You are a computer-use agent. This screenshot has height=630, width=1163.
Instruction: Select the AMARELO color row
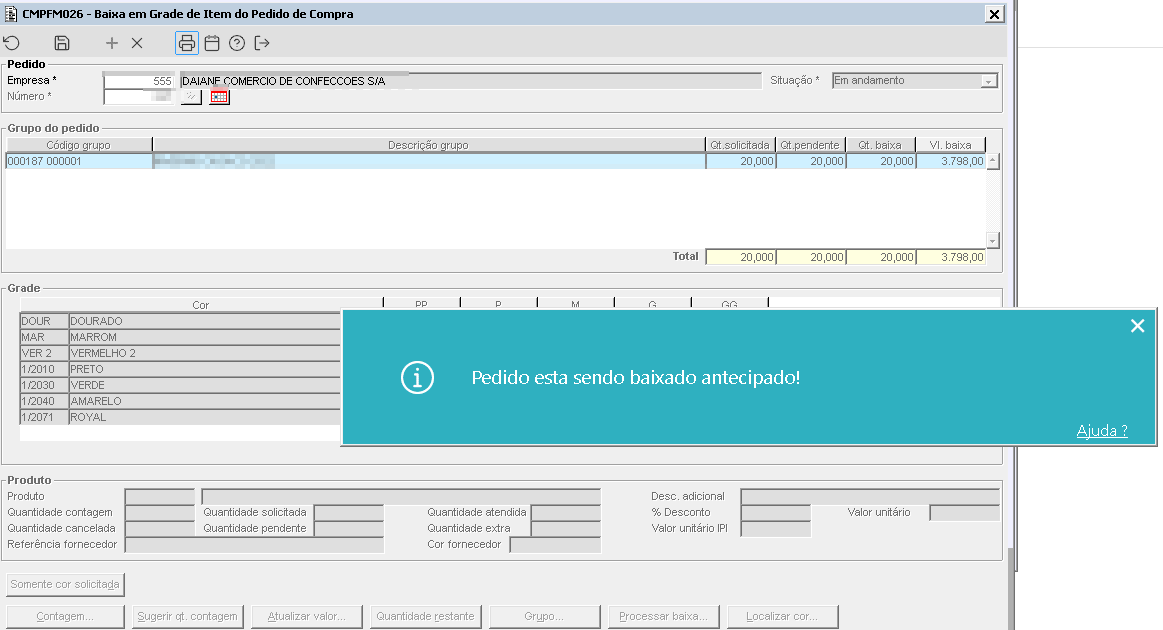click(x=180, y=401)
